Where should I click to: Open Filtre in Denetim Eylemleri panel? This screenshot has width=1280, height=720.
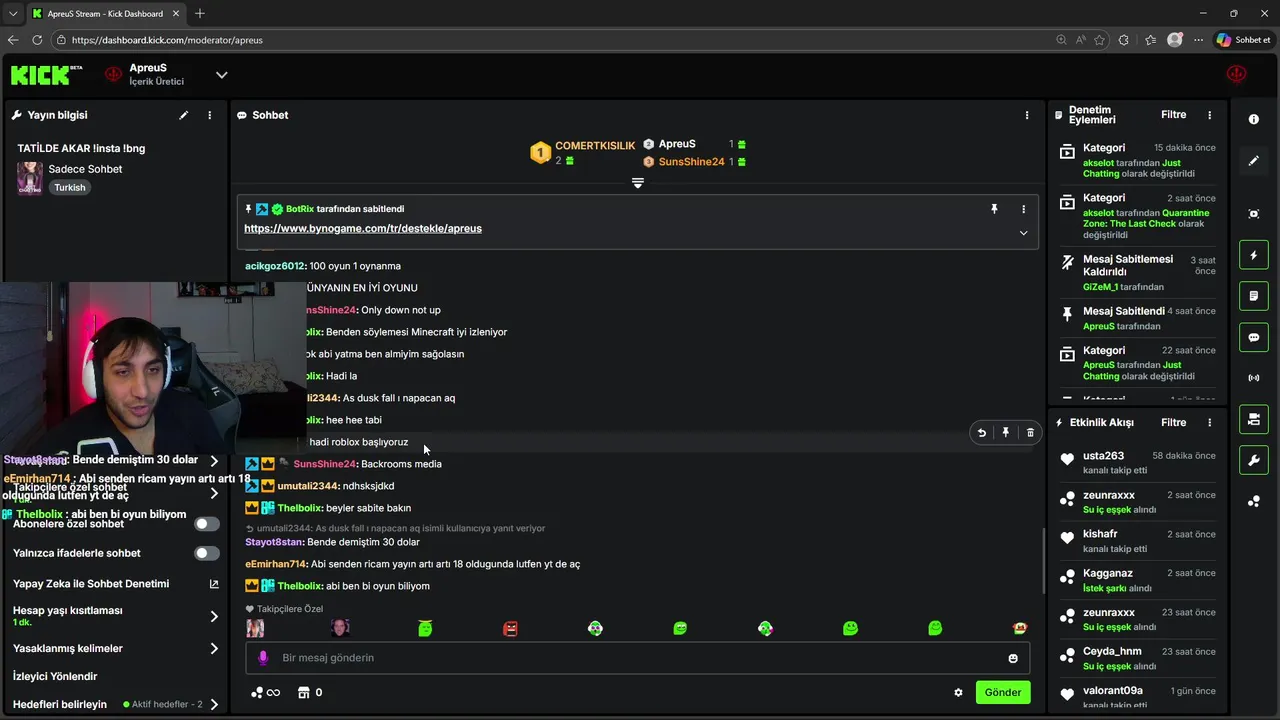point(1173,115)
